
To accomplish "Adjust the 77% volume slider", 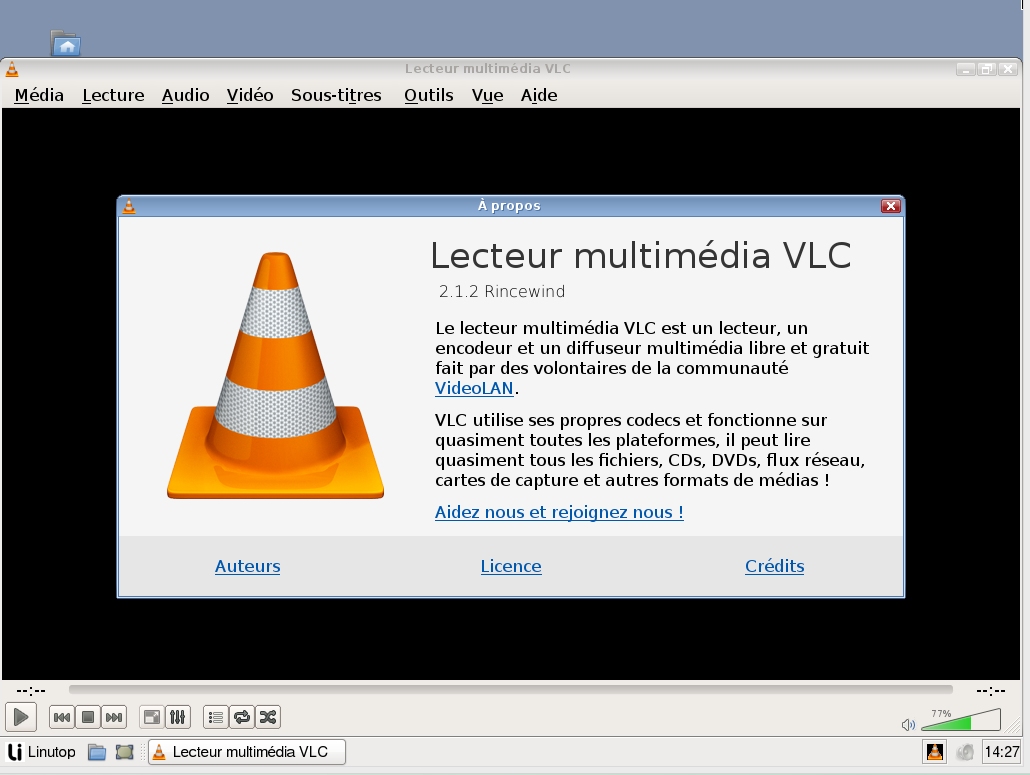I will [961, 720].
